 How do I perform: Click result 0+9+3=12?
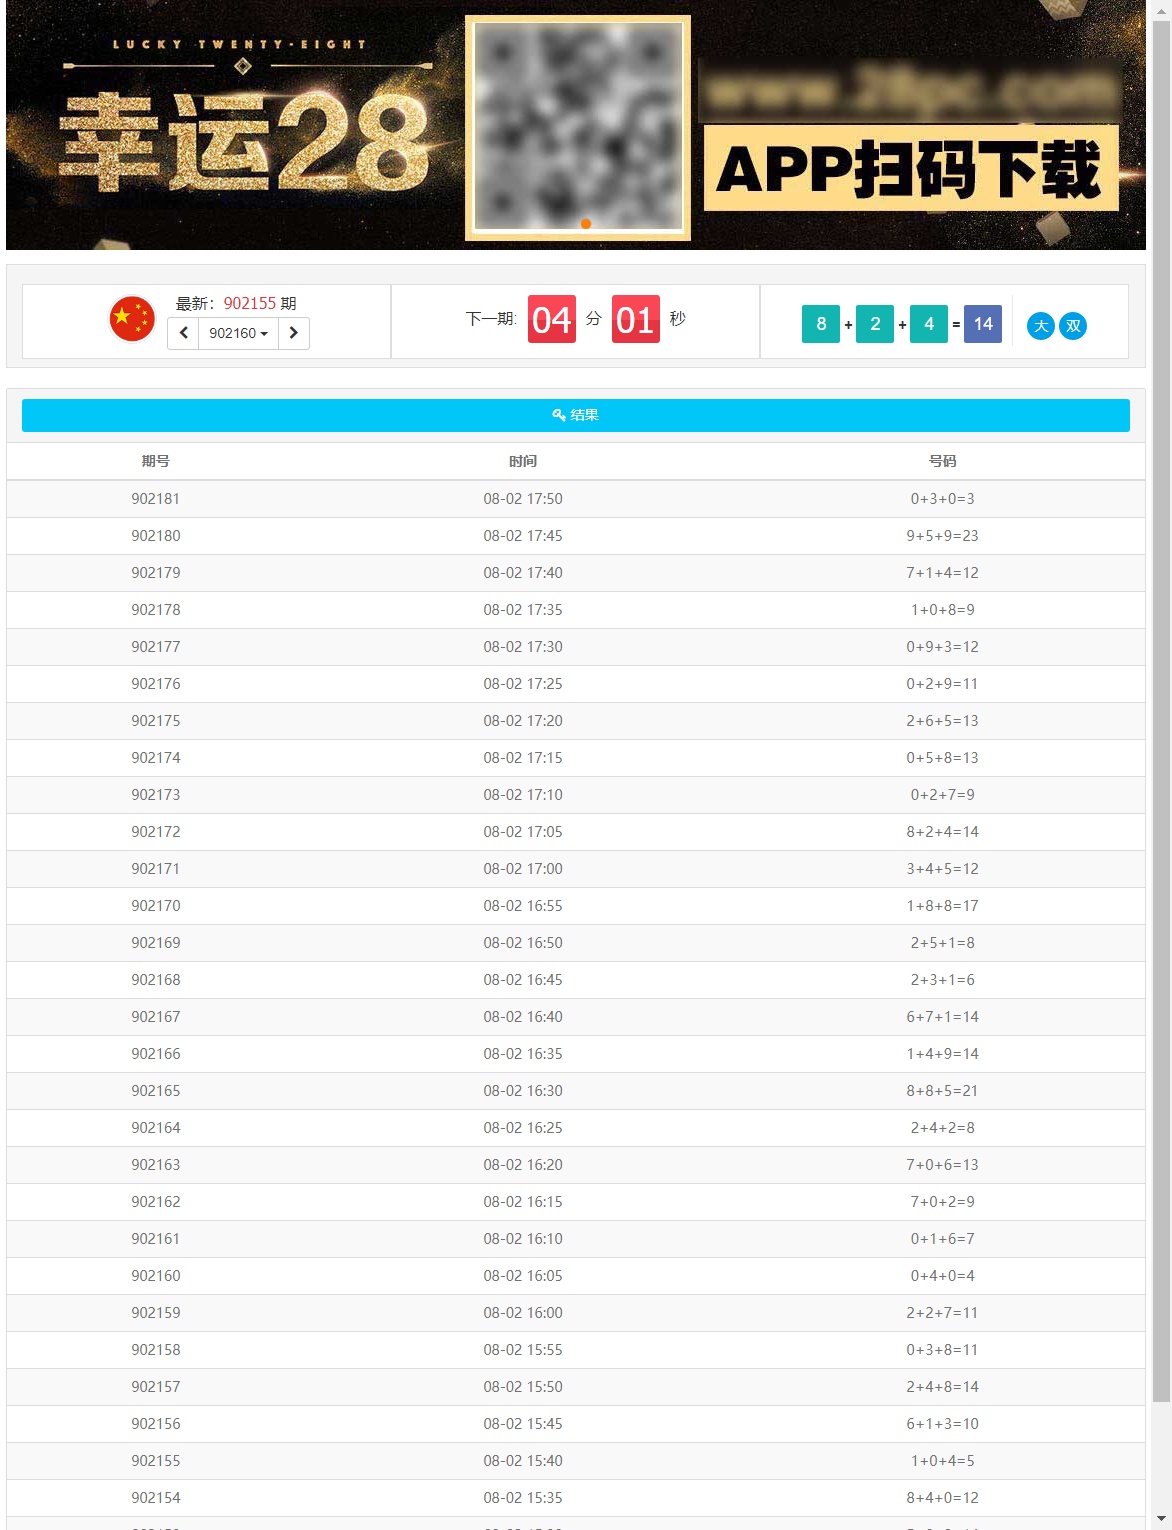pos(943,647)
